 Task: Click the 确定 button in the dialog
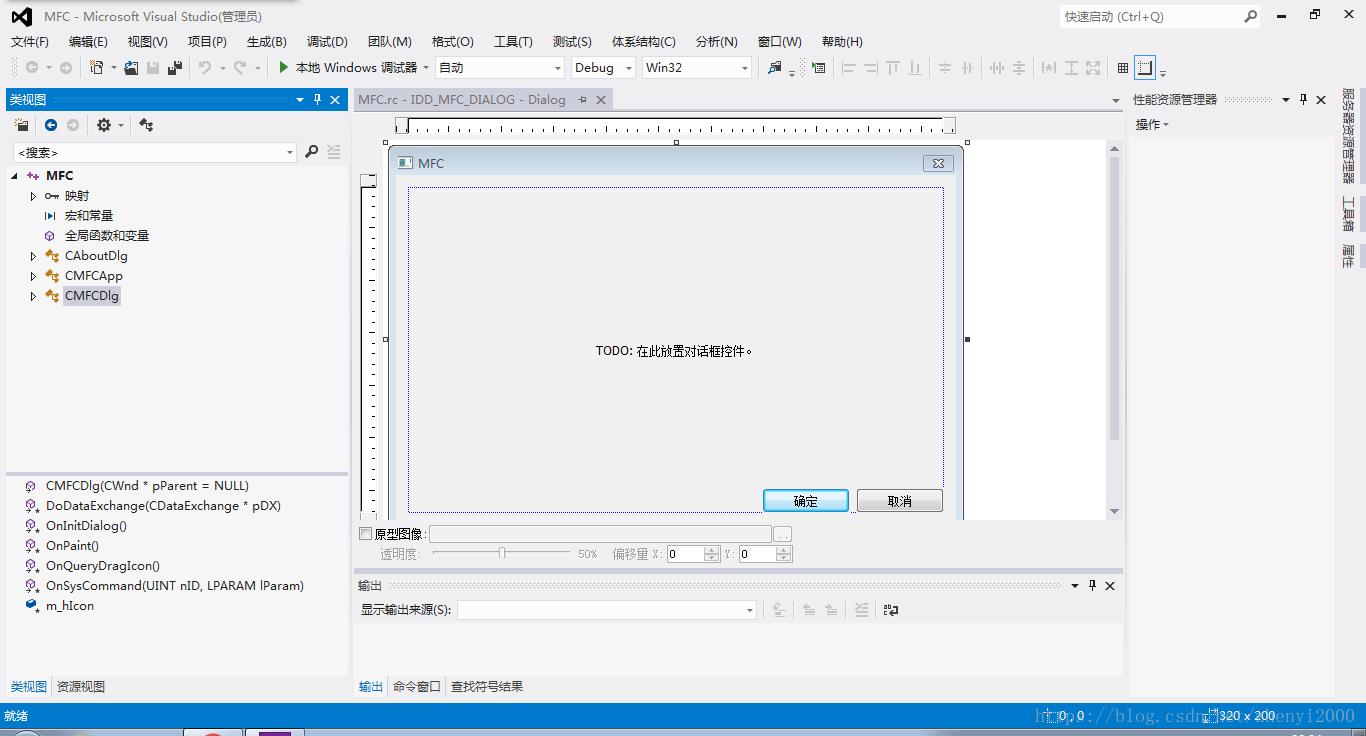pos(806,501)
